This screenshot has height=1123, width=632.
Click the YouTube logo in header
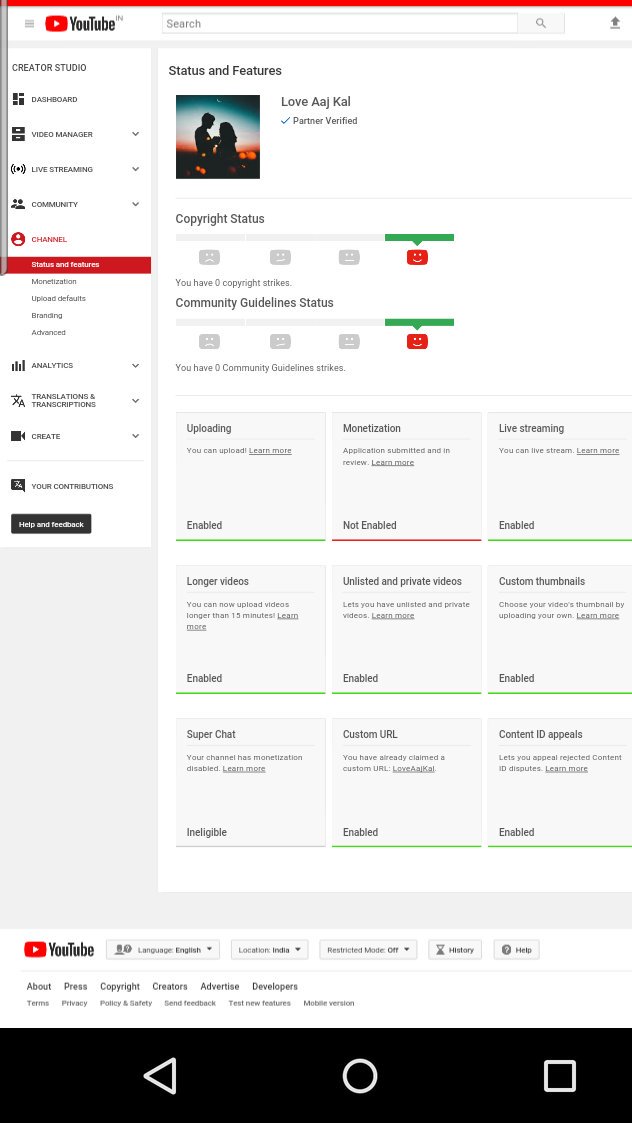pos(80,24)
